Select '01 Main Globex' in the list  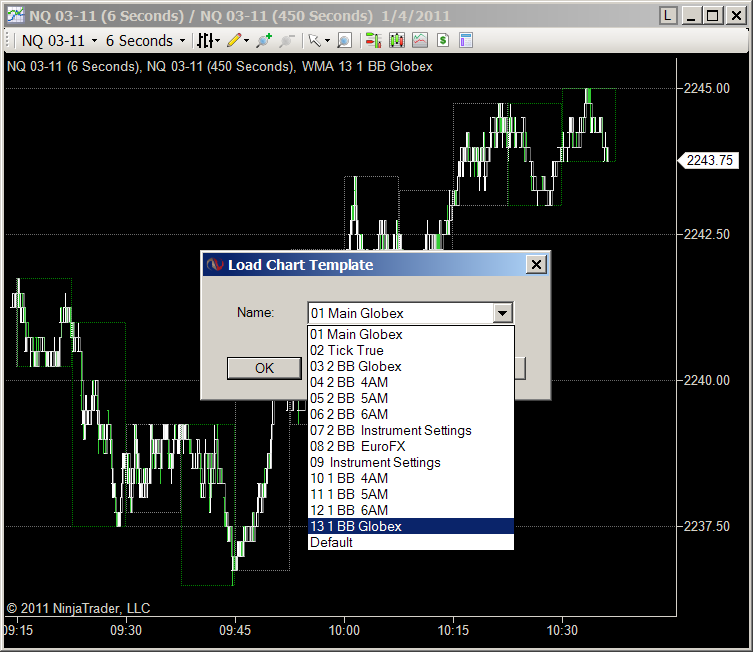tap(411, 334)
